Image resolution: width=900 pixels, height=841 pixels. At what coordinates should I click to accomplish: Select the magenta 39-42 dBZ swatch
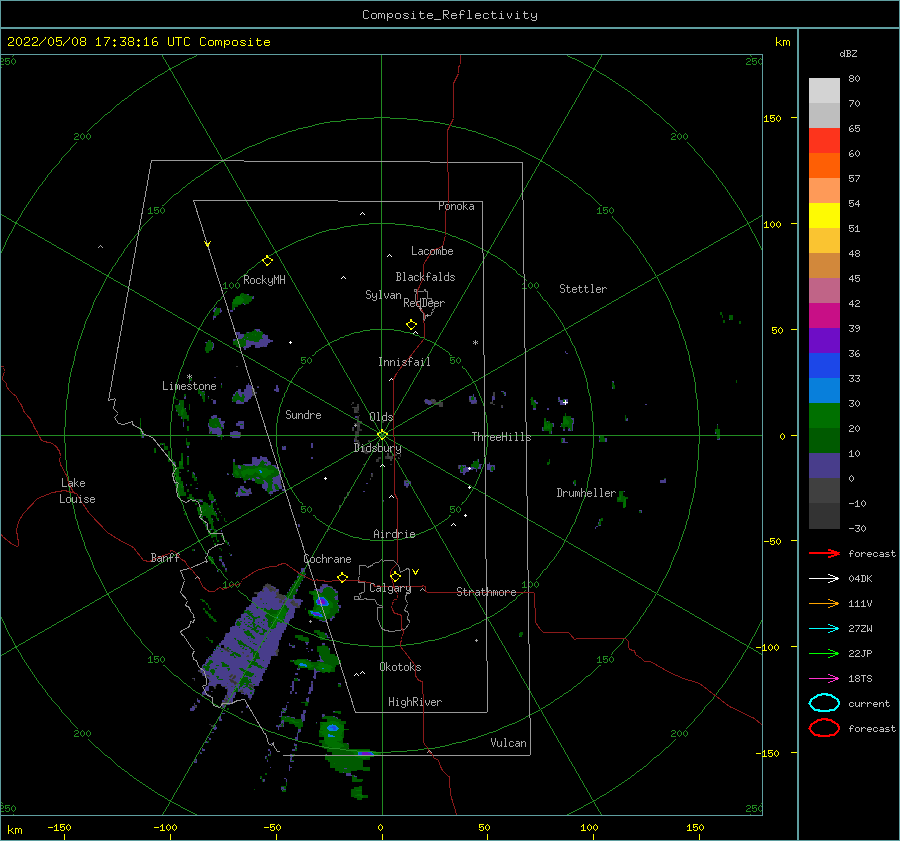pyautogui.click(x=824, y=316)
